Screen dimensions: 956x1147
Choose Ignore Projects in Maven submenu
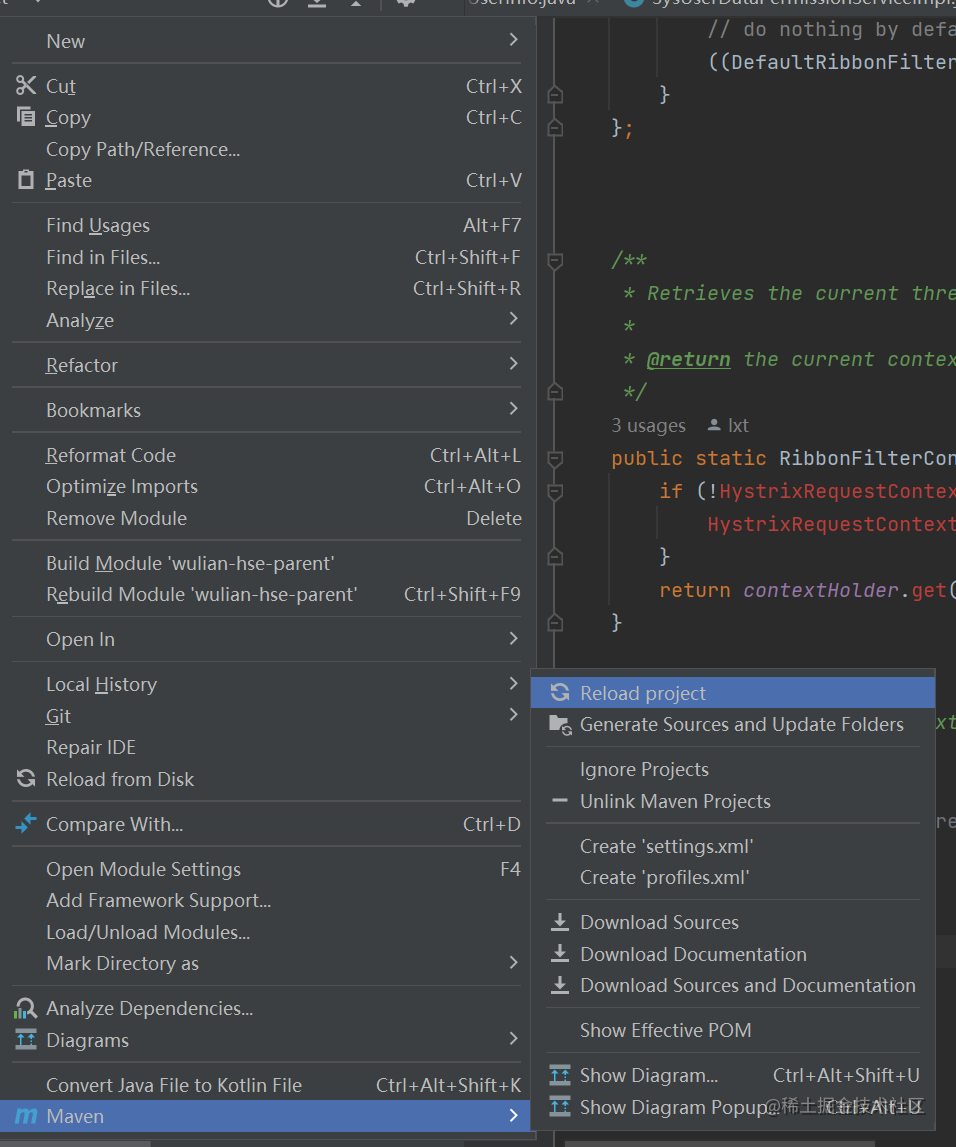(733, 770)
